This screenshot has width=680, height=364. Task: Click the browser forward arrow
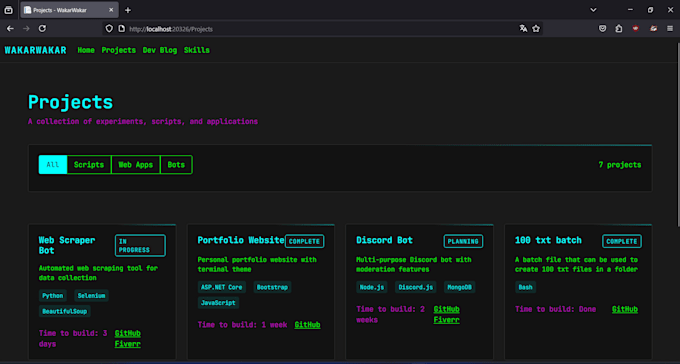coord(26,29)
